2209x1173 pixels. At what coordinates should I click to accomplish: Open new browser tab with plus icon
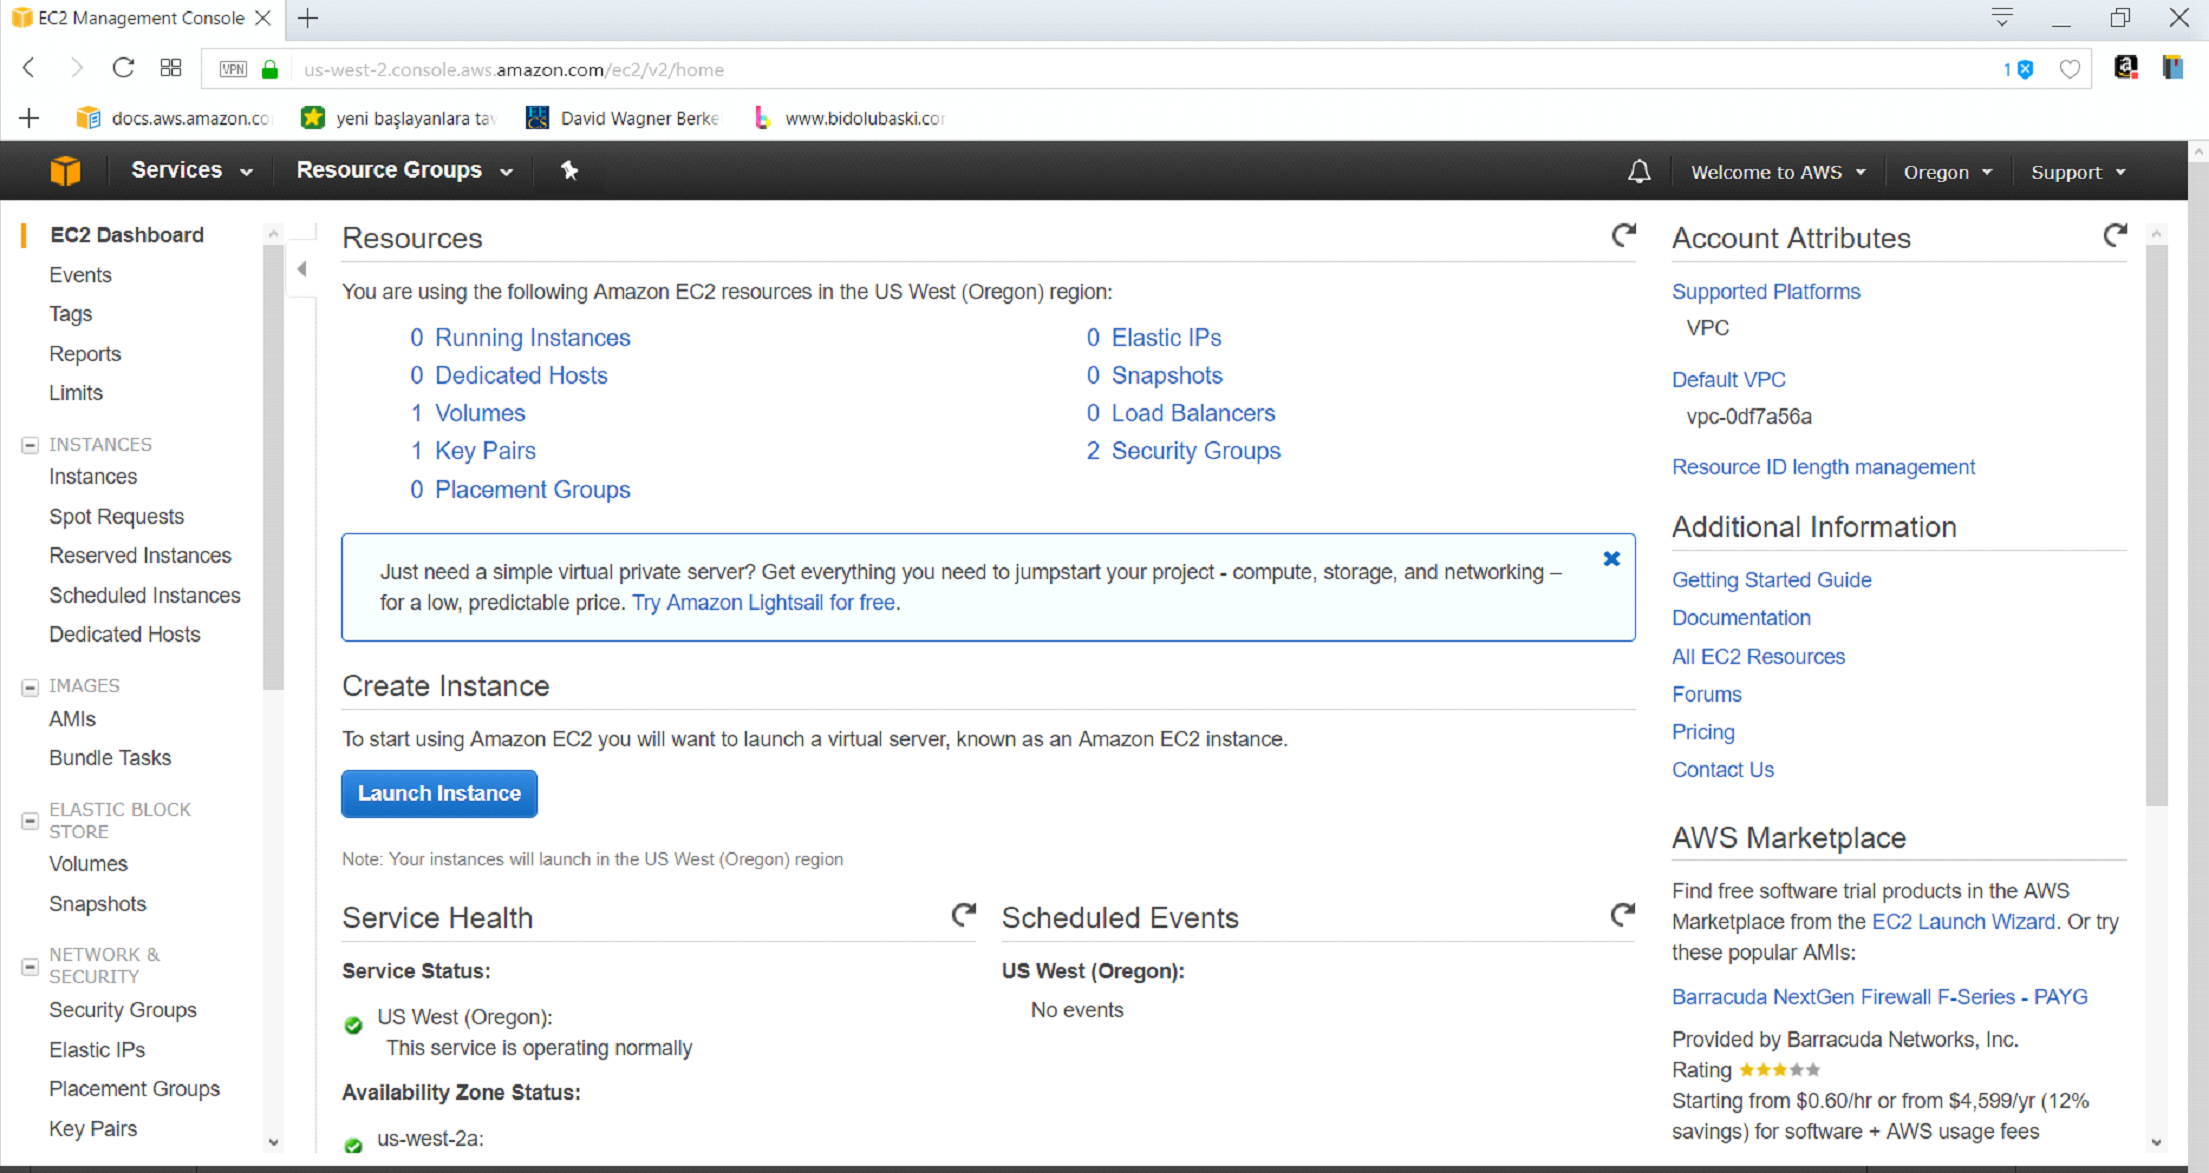[308, 18]
